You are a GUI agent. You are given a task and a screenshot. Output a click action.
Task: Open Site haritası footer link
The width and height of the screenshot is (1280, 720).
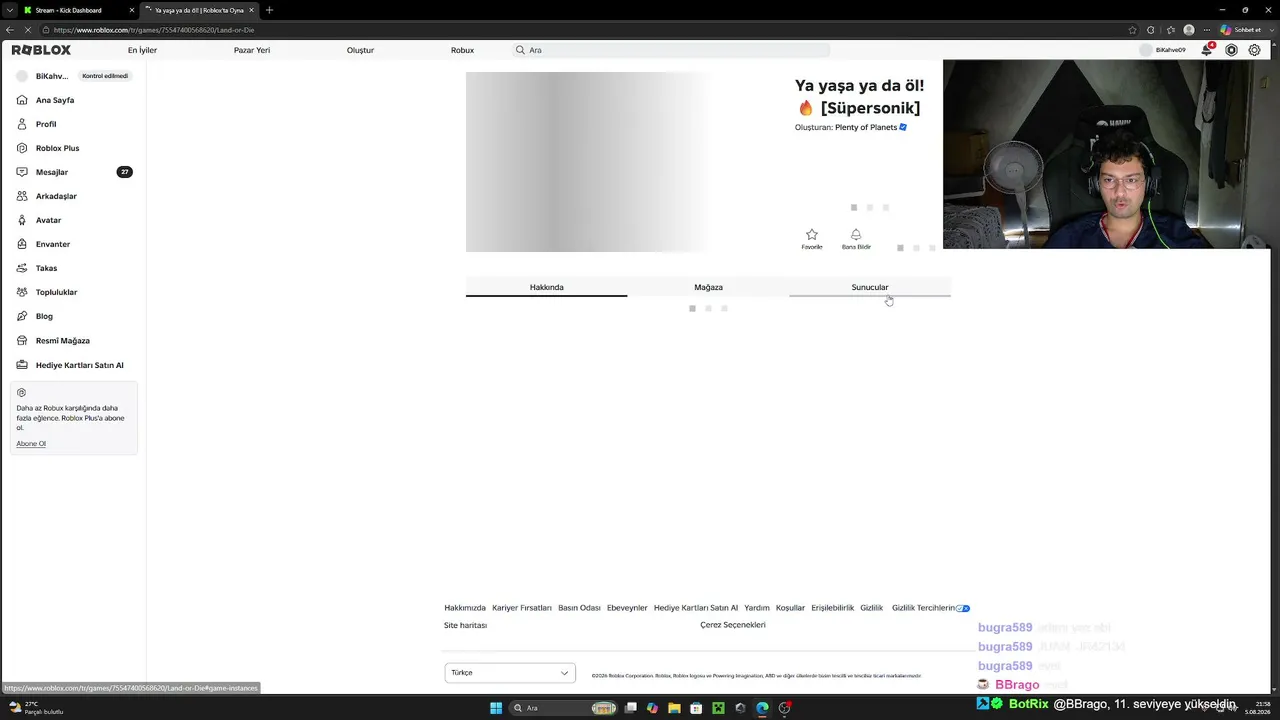click(x=465, y=626)
